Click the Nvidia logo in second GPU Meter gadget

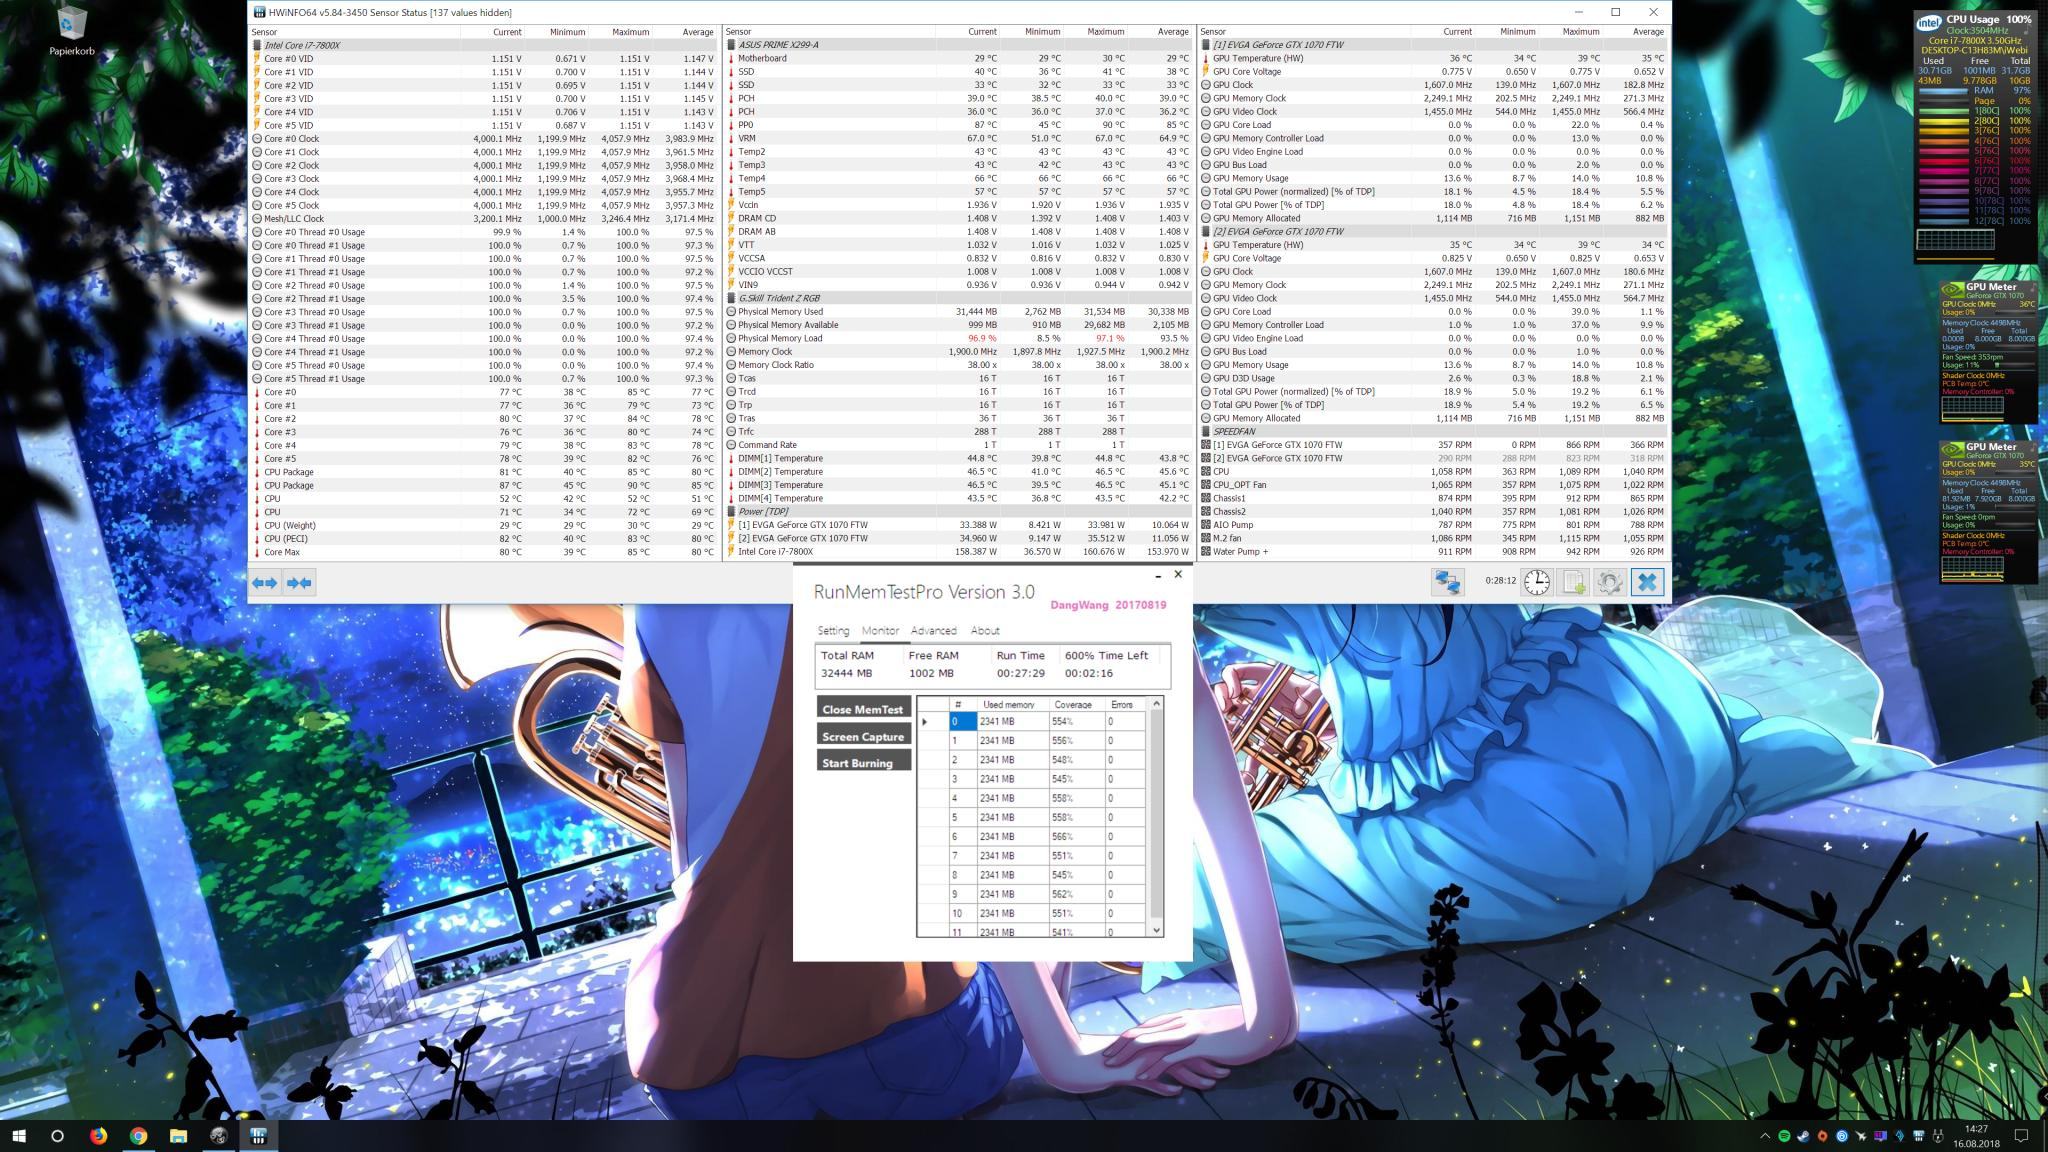(x=1951, y=449)
